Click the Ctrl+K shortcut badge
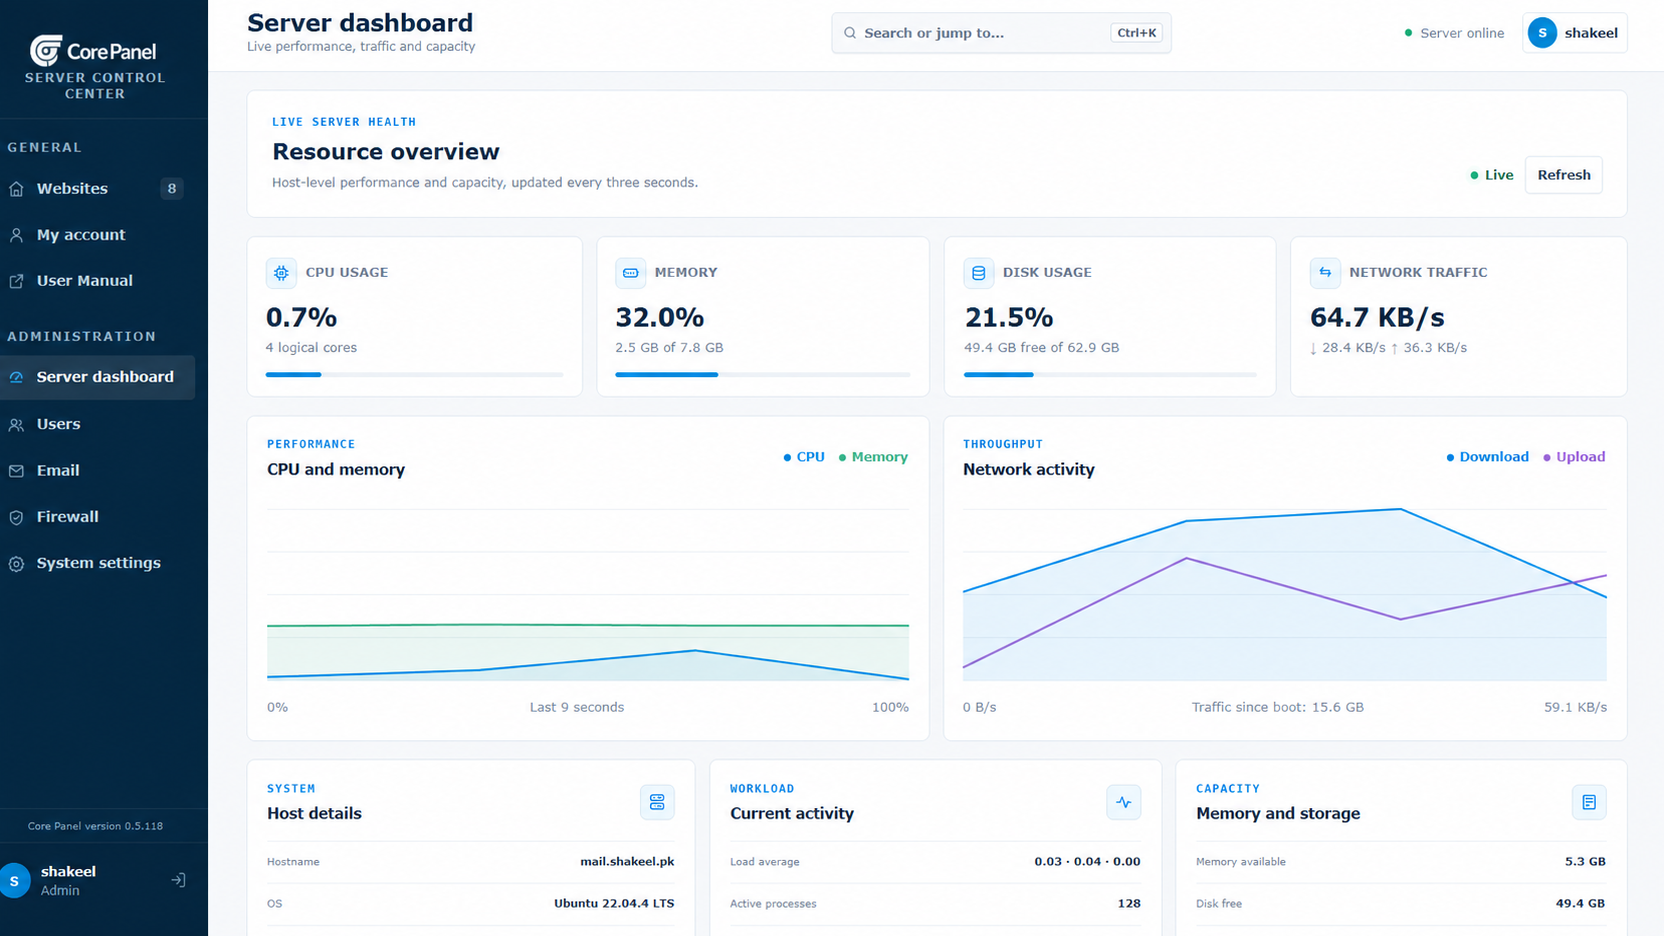1664x936 pixels. click(1136, 33)
